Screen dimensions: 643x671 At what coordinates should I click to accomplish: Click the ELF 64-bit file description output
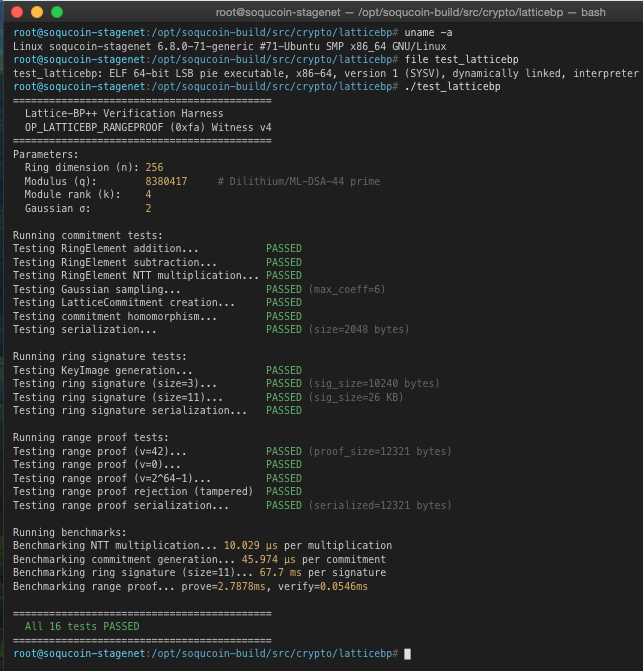tap(326, 74)
